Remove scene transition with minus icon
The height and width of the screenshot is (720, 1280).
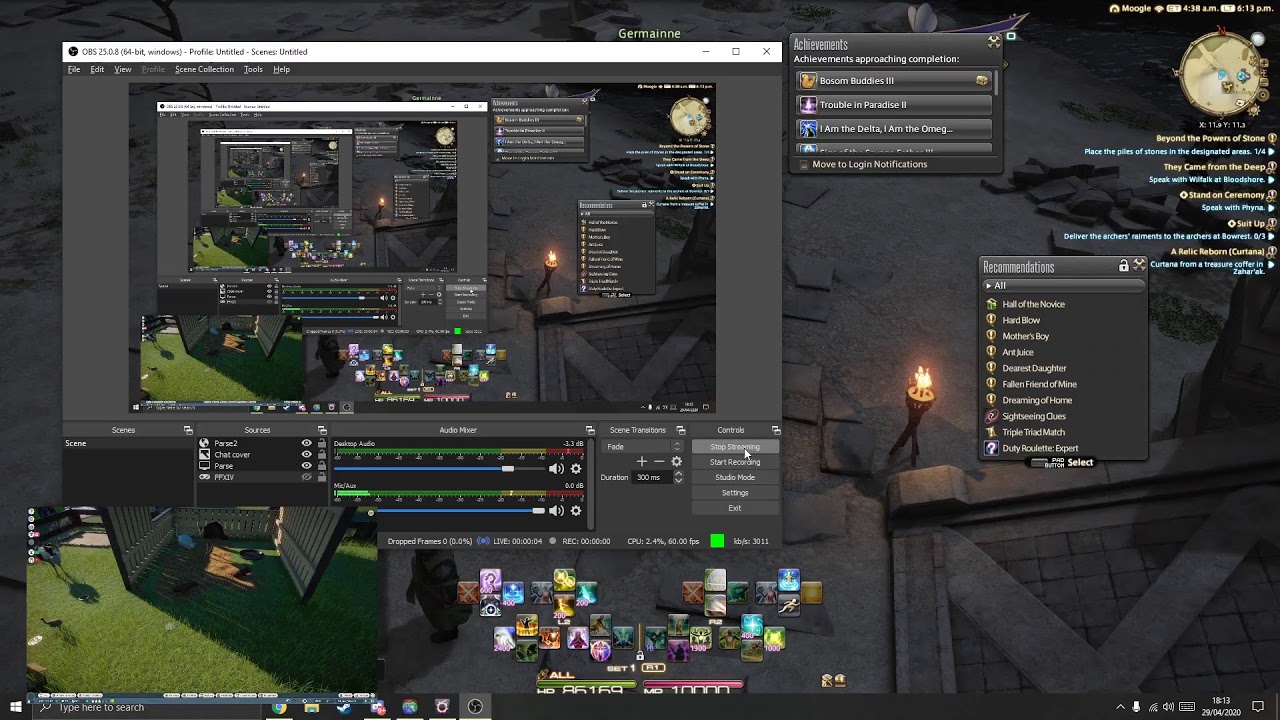pos(659,461)
